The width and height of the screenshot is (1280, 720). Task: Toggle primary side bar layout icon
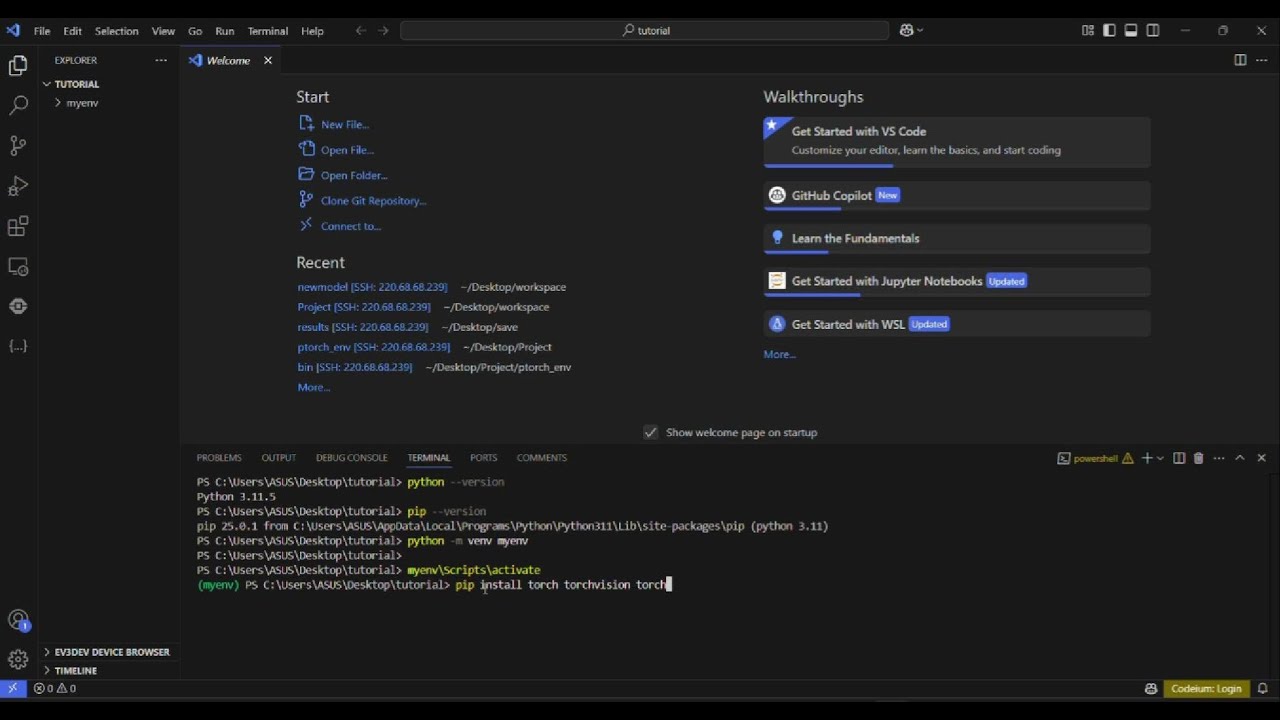pos(1109,30)
